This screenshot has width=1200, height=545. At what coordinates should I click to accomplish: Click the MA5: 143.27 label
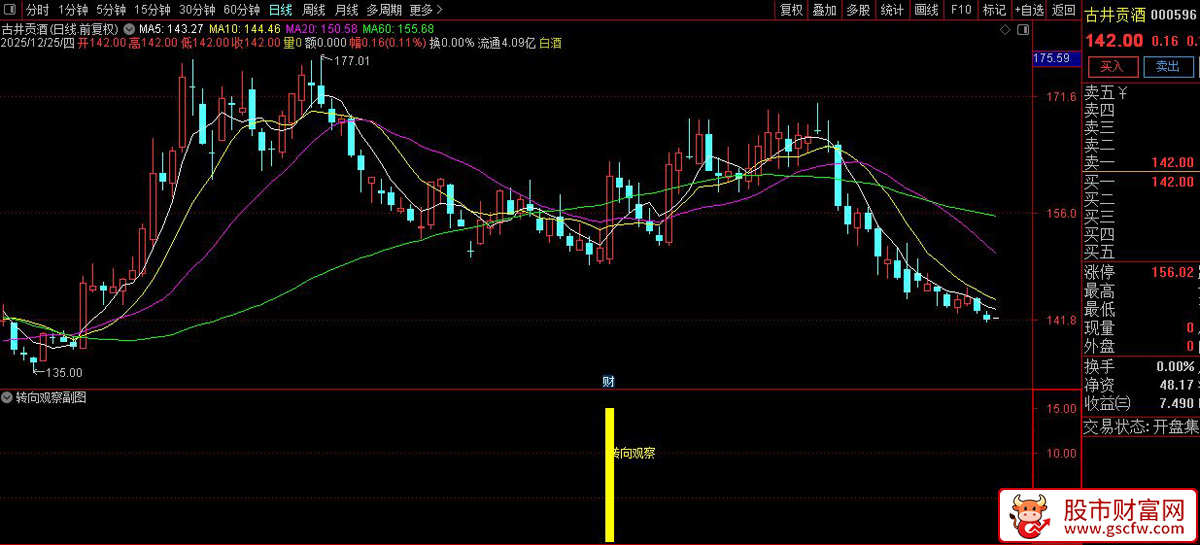click(x=172, y=29)
